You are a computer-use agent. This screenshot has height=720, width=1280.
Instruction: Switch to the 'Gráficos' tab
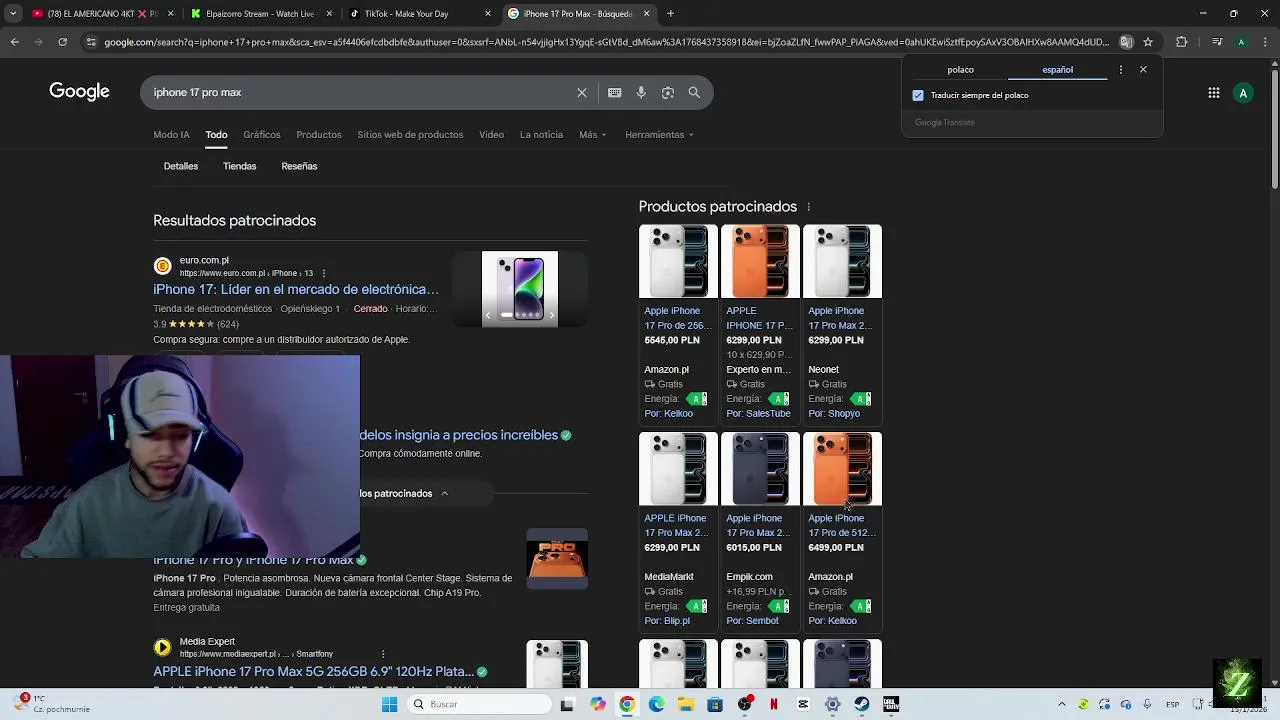click(261, 135)
